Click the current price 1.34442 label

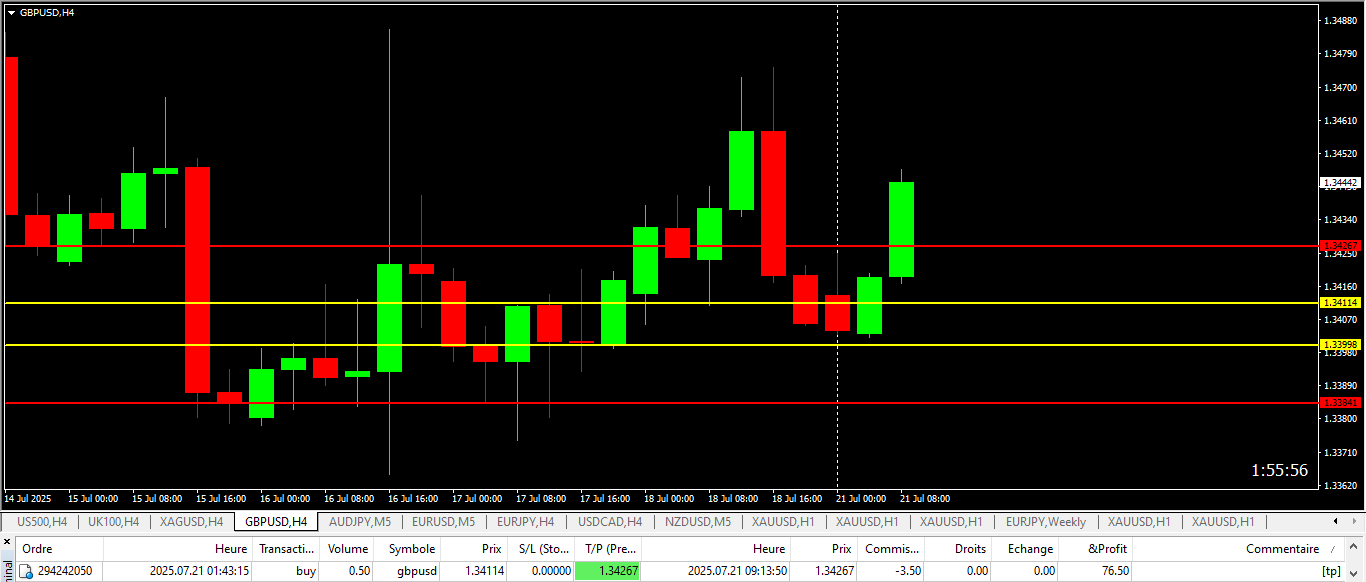(x=1340, y=183)
